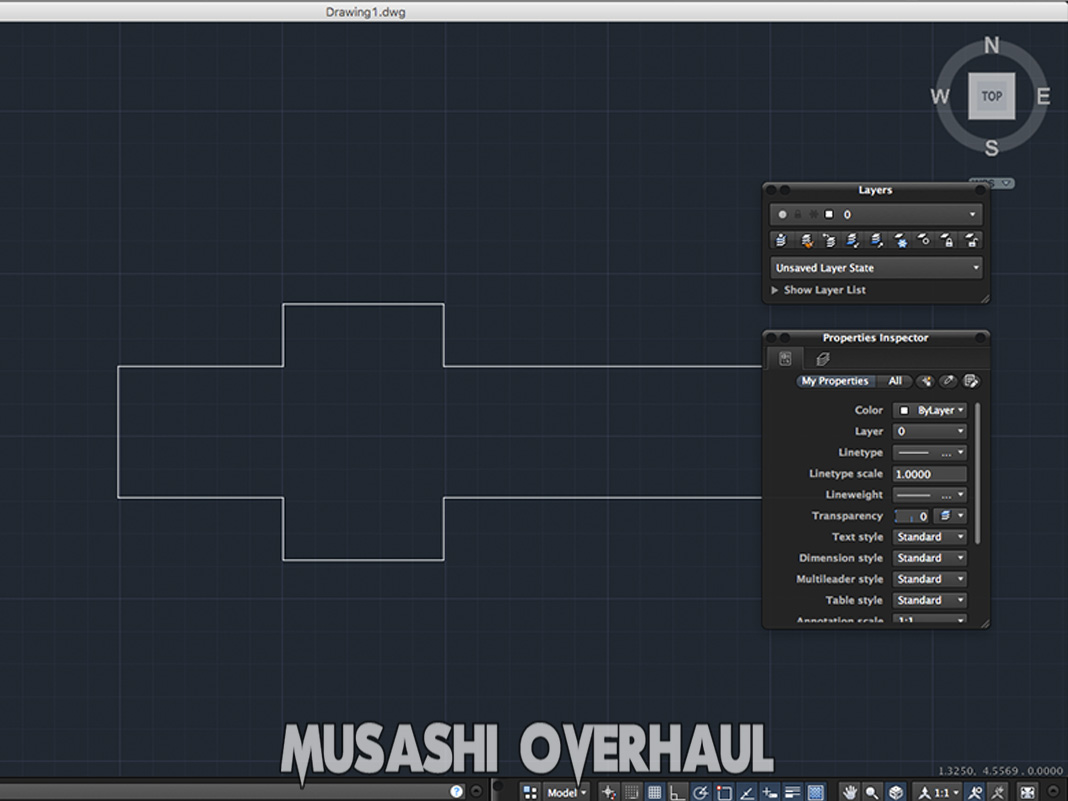Viewport: 1068px width, 801px height.
Task: Click Make Object's Layer Current icon in Layers panel
Action: pyautogui.click(x=781, y=240)
